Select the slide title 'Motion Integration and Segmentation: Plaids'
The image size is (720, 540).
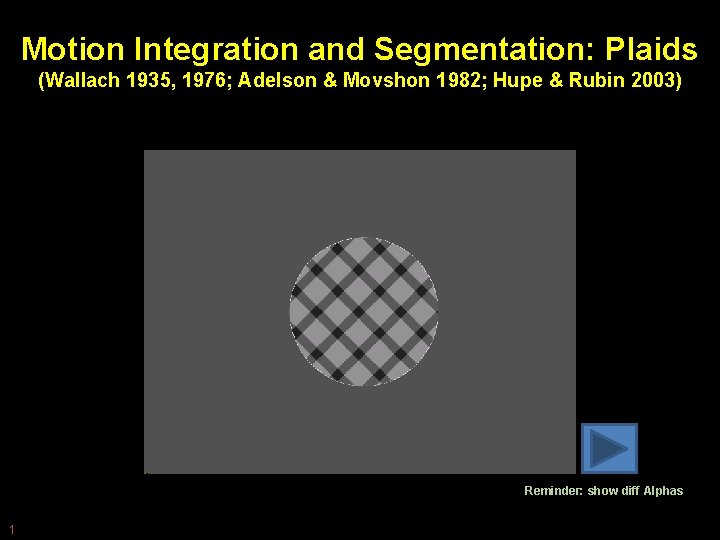pyautogui.click(x=360, y=49)
